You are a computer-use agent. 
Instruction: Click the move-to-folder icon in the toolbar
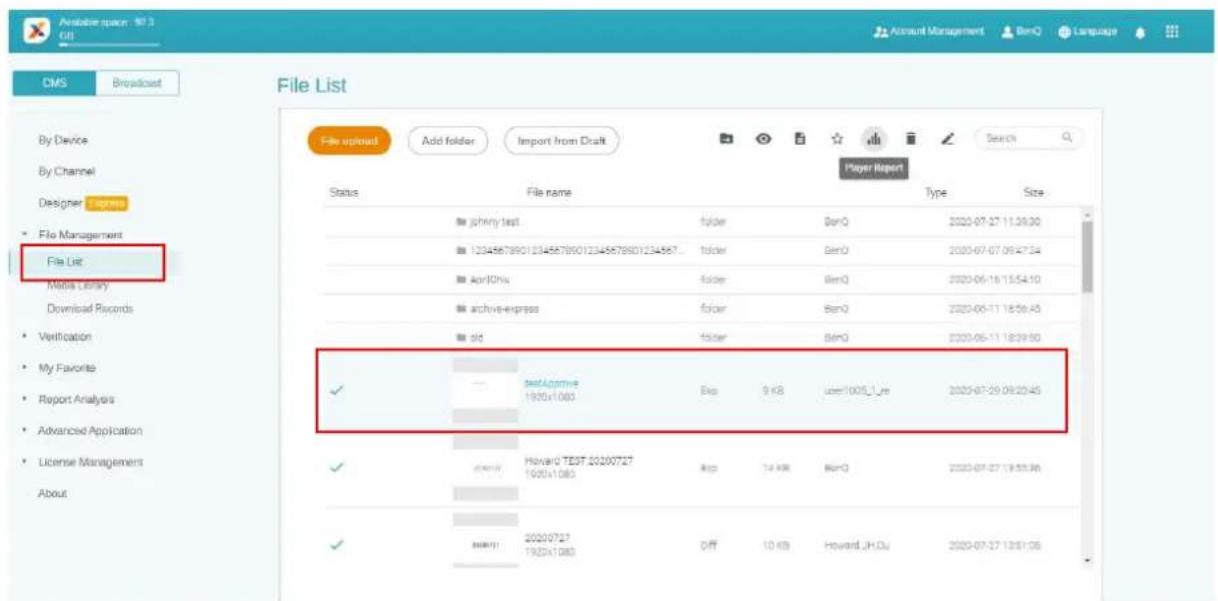(727, 140)
